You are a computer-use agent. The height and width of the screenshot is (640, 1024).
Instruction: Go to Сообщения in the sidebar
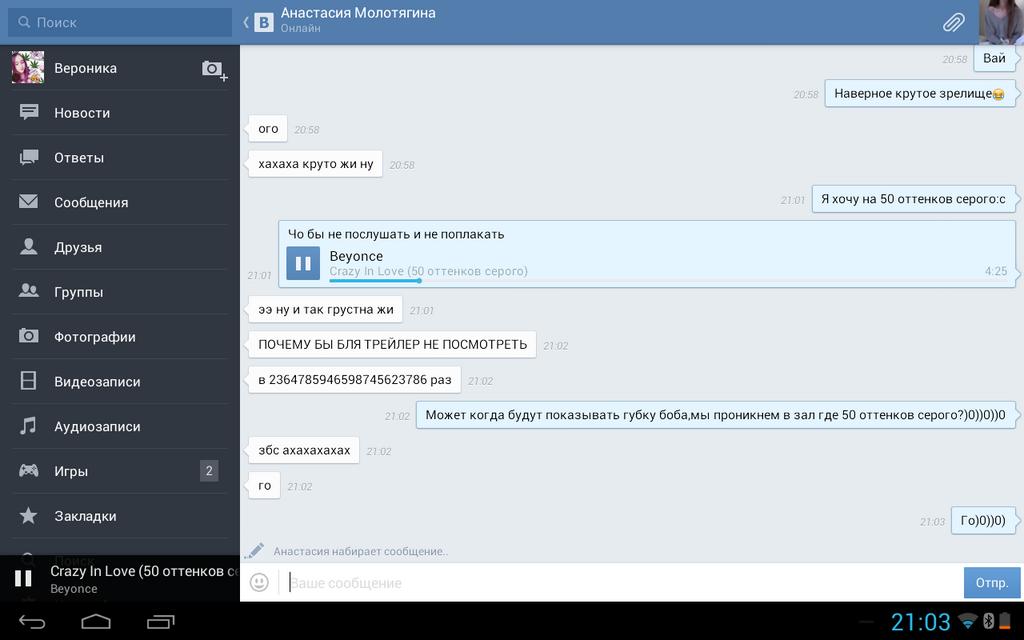(120, 202)
